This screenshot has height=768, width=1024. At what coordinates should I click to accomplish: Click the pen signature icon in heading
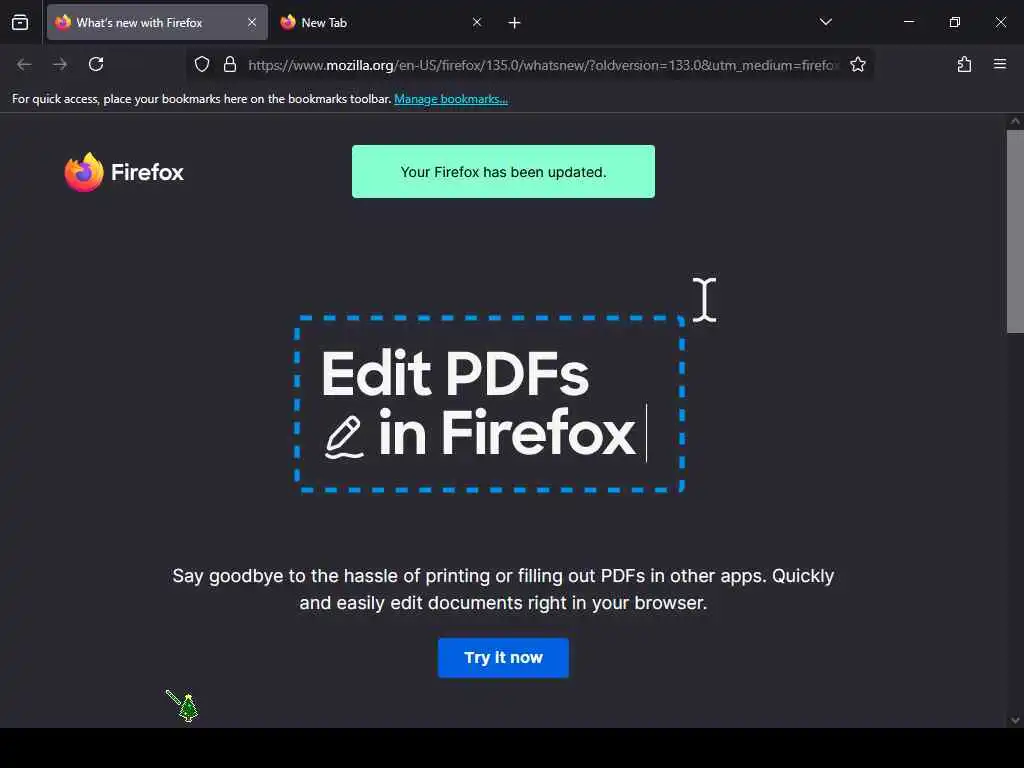click(x=344, y=437)
